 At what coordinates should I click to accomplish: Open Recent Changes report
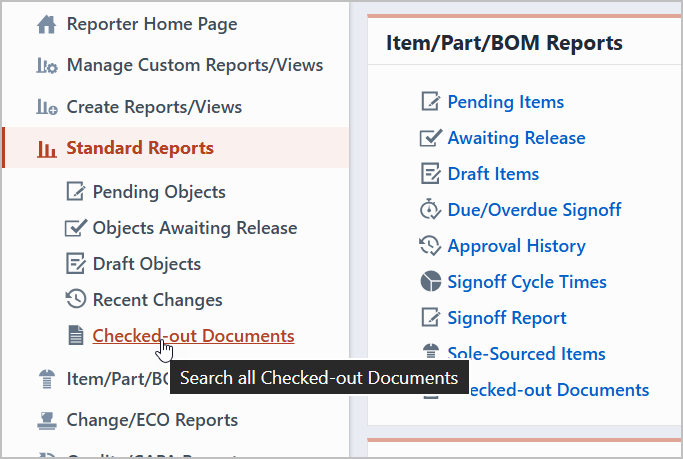coord(157,300)
